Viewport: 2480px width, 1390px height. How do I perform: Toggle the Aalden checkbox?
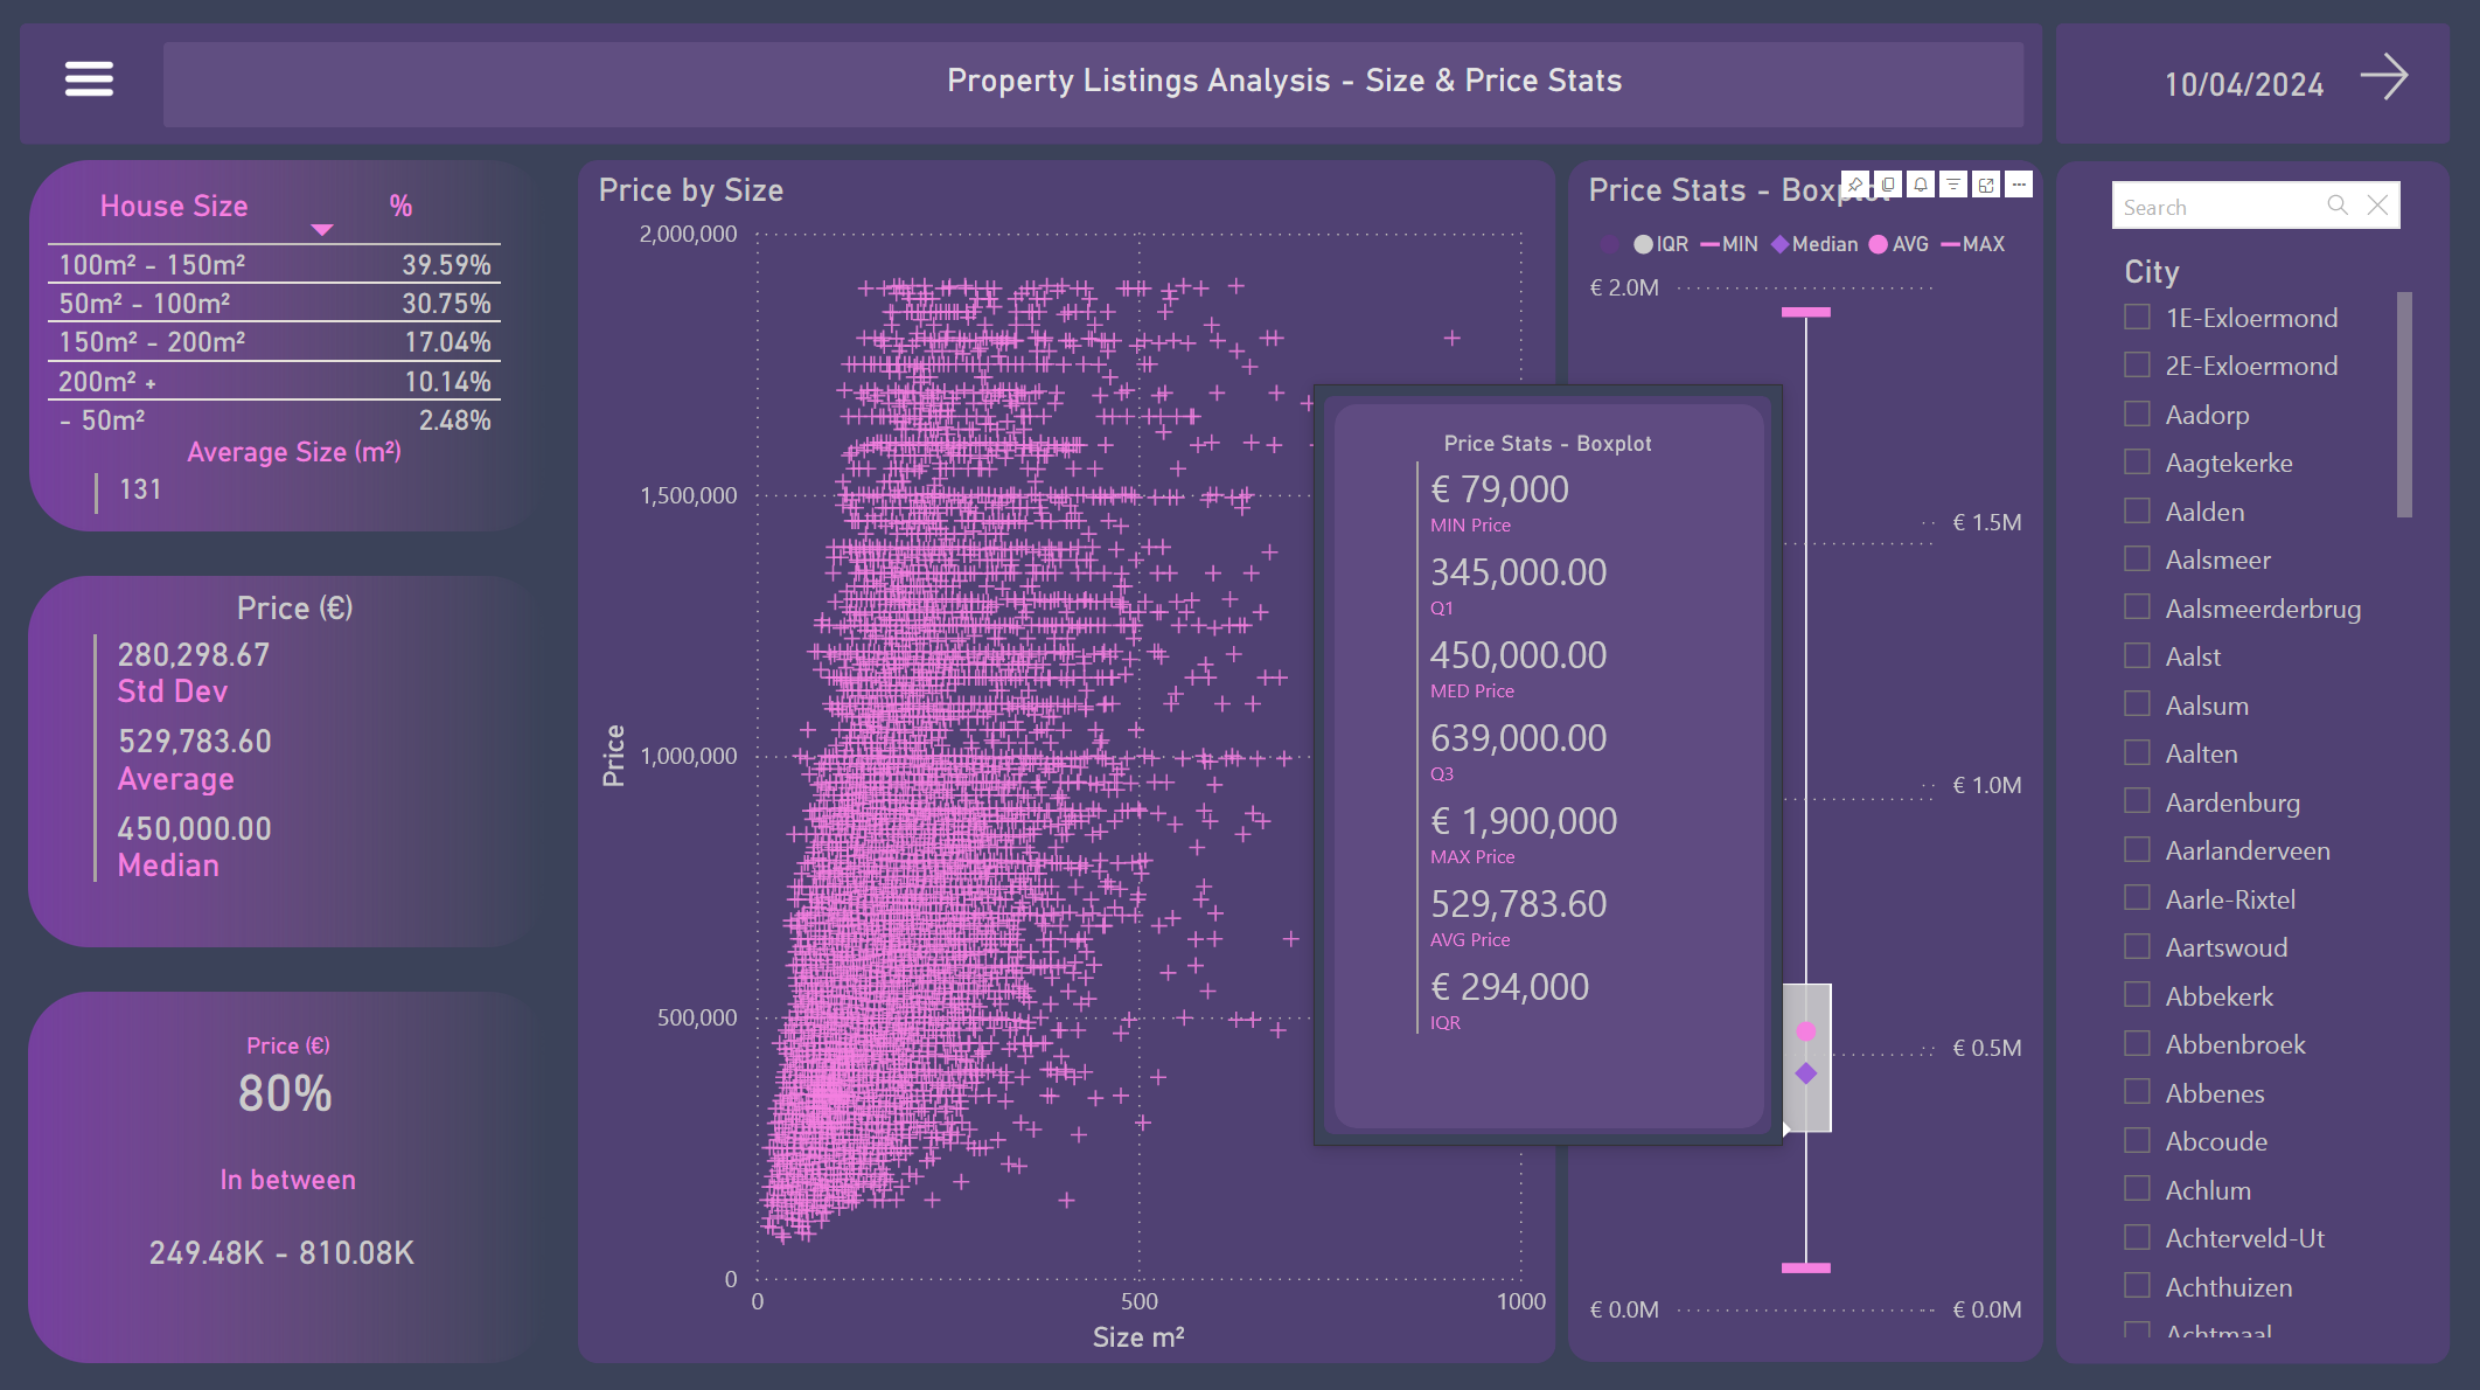click(x=2137, y=511)
